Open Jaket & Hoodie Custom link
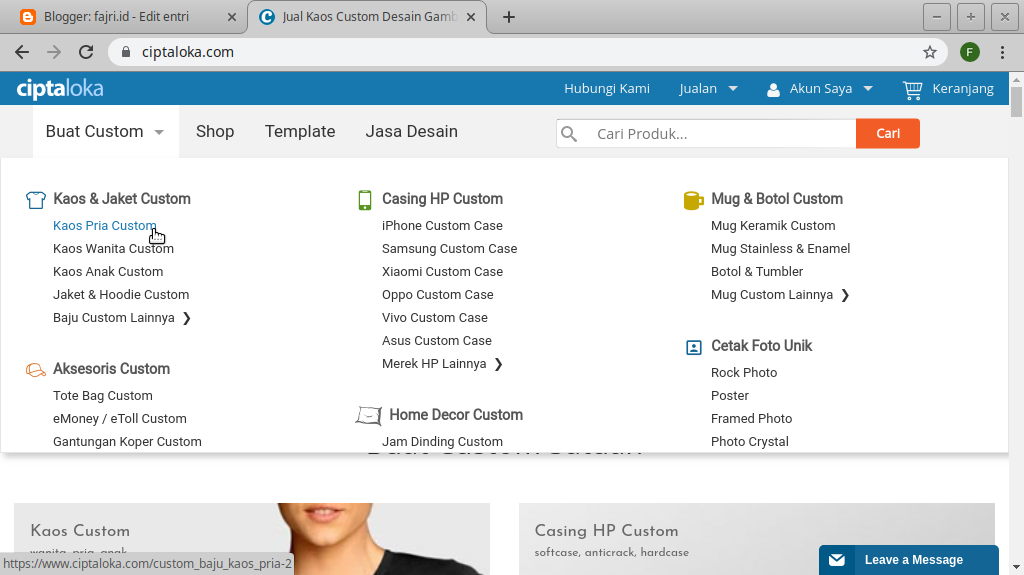Image resolution: width=1024 pixels, height=575 pixels. point(121,295)
